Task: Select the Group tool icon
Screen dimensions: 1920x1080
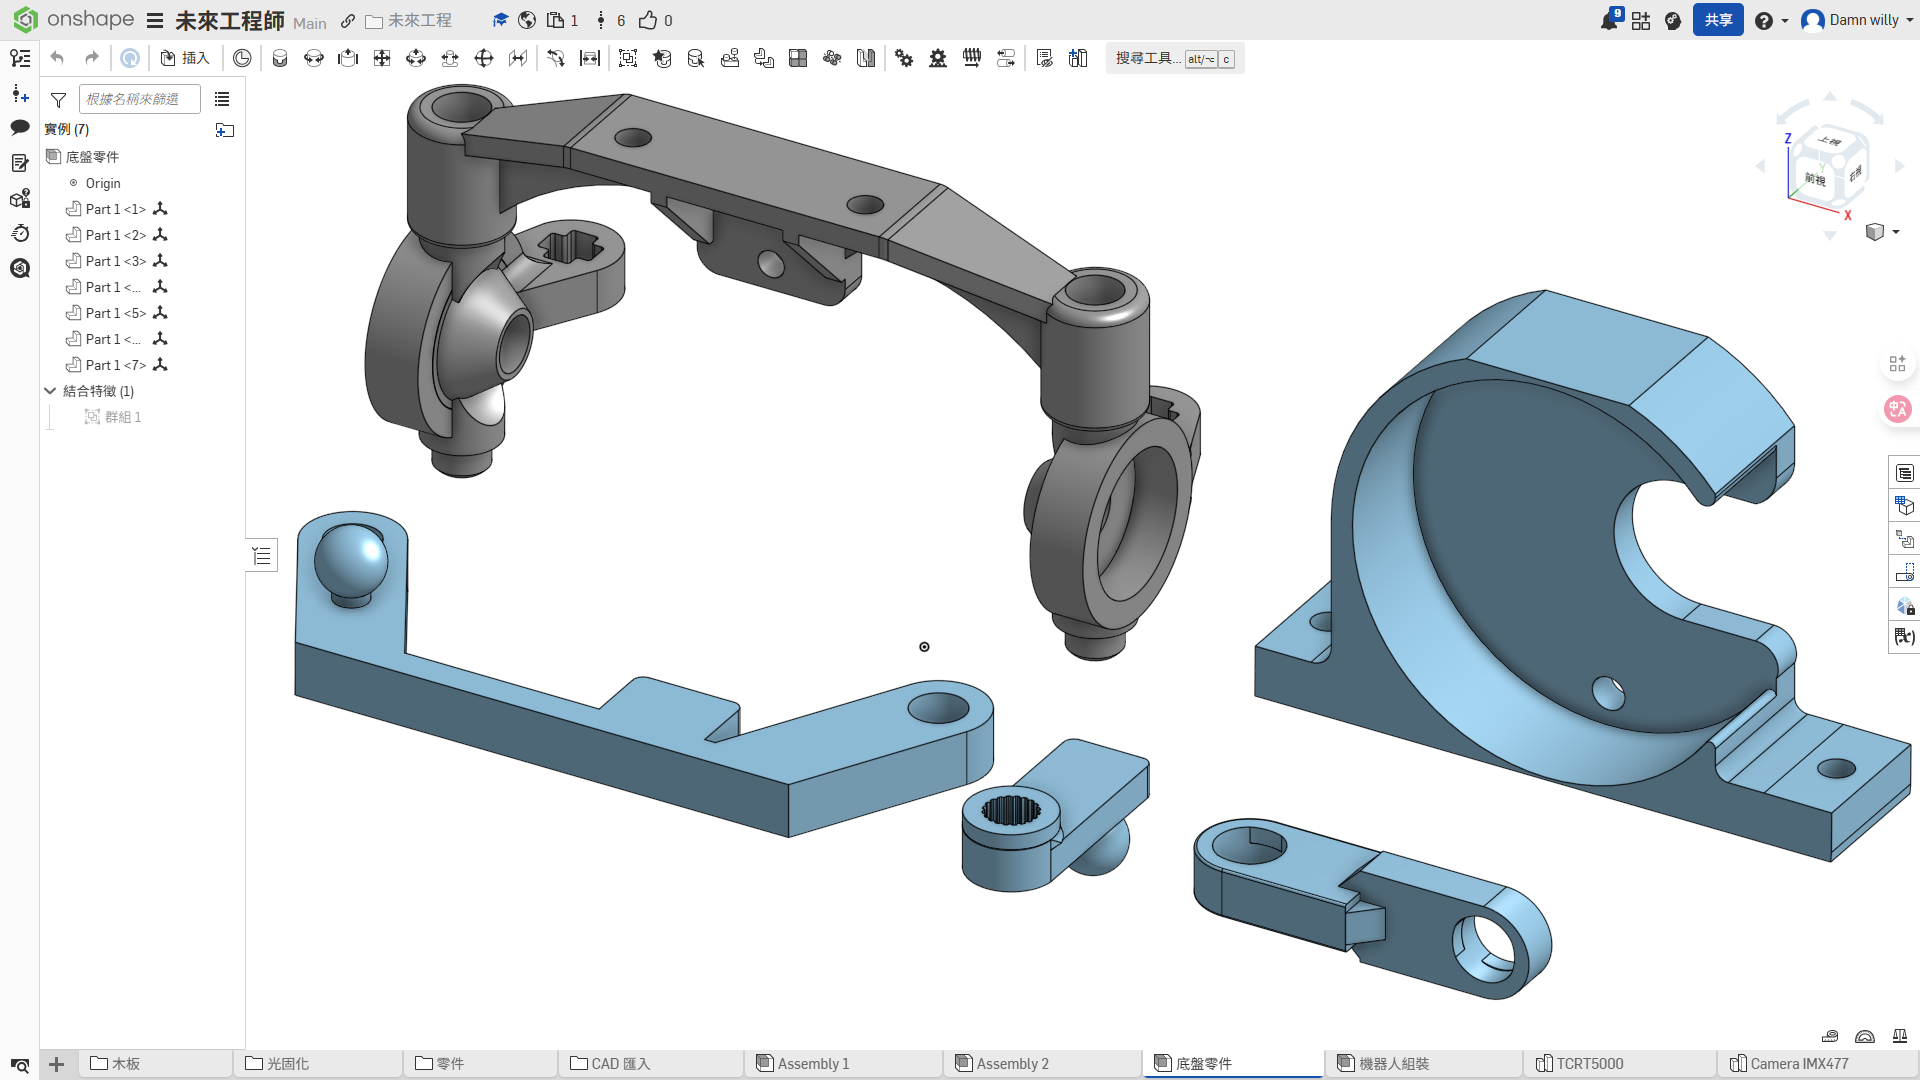Action: (628, 58)
